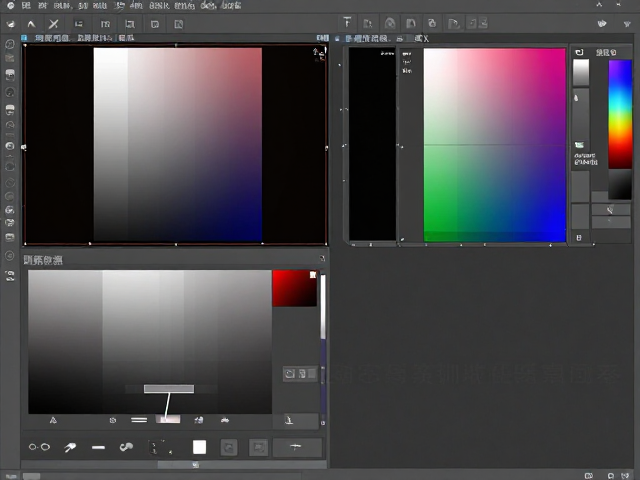Screen dimensions: 640x480
Task: Select the brush-like tool in bottom tool row
Action: [x=70, y=447]
